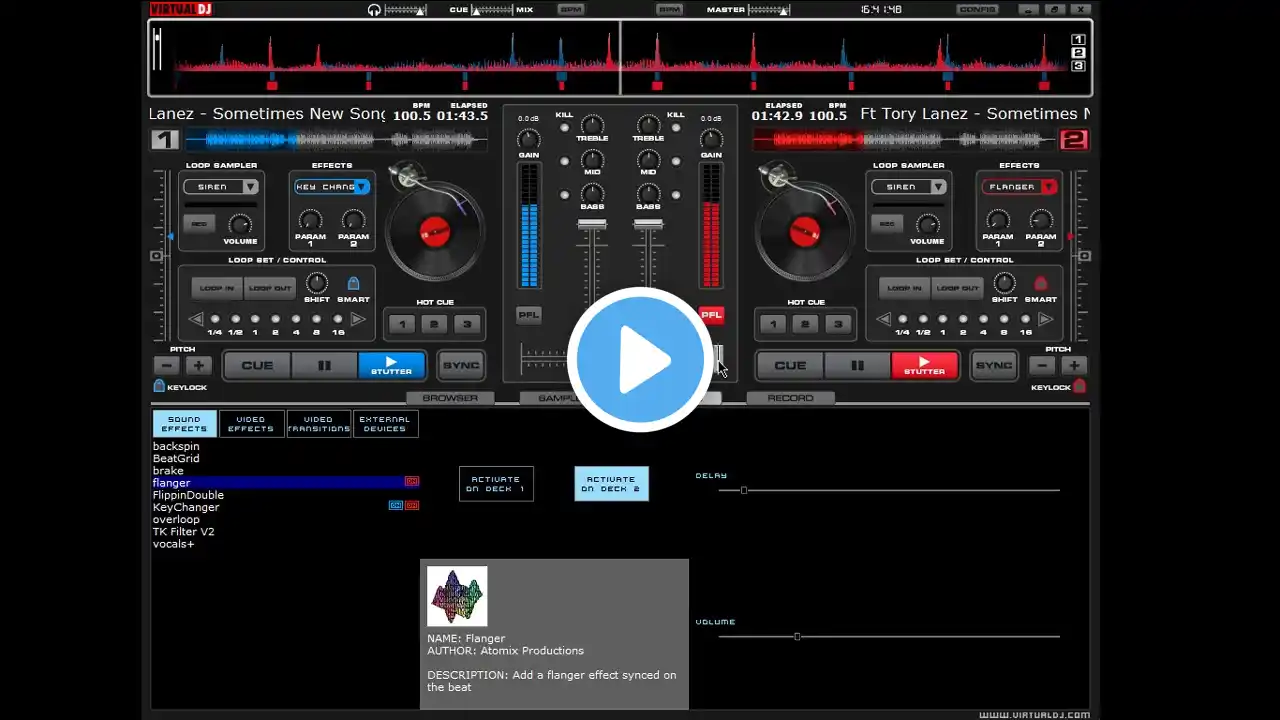Switch to the BROWSER tab
Image resolution: width=1280 pixels, height=720 pixels.
tap(450, 398)
